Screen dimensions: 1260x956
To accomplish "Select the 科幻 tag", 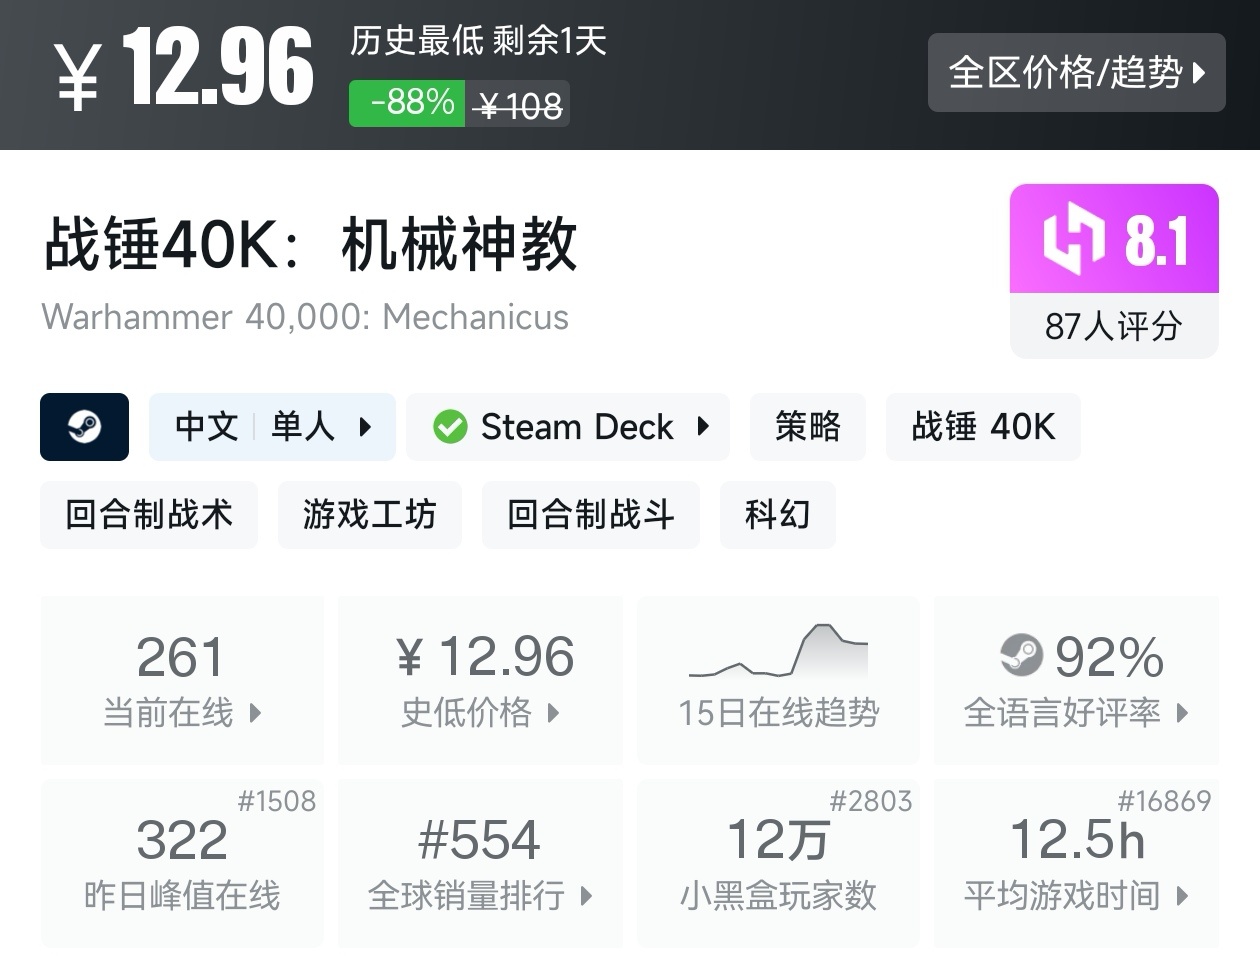I will coord(778,515).
